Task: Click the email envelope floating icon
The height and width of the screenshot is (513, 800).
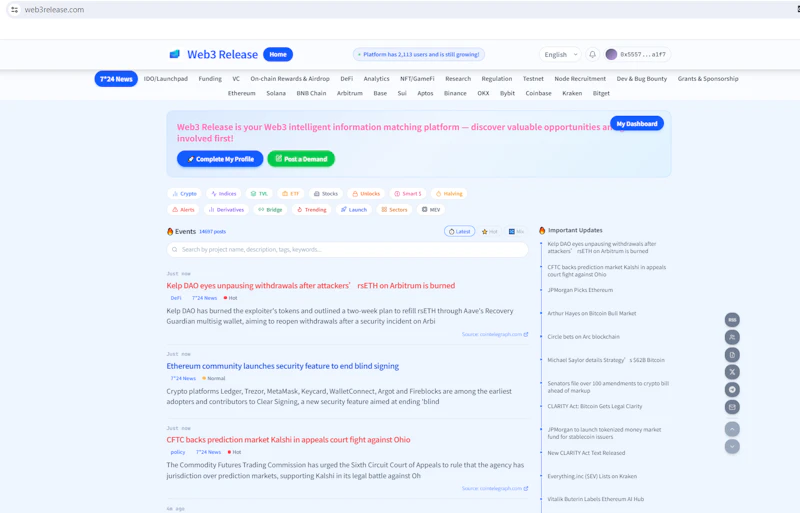Action: coord(732,407)
